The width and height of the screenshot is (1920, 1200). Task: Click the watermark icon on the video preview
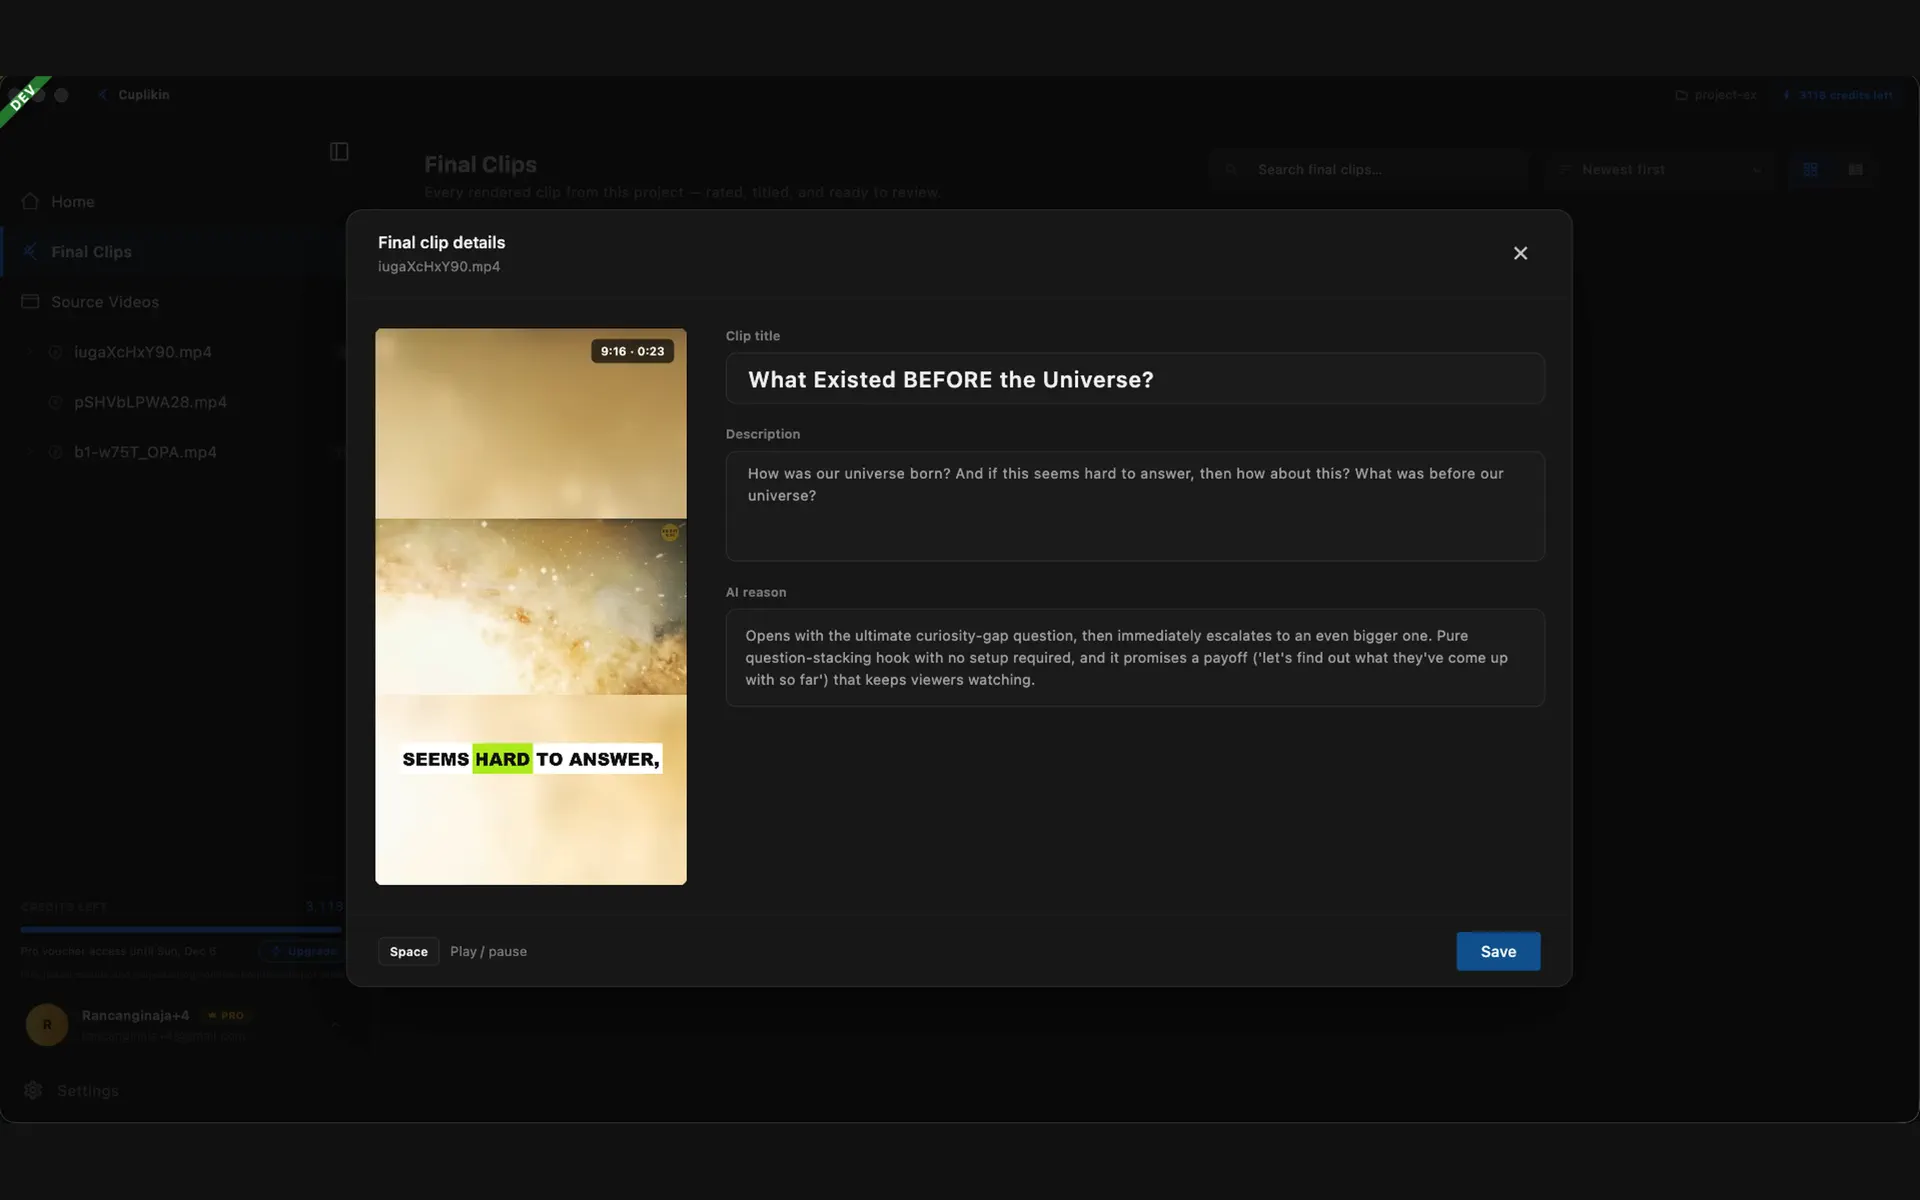click(669, 533)
